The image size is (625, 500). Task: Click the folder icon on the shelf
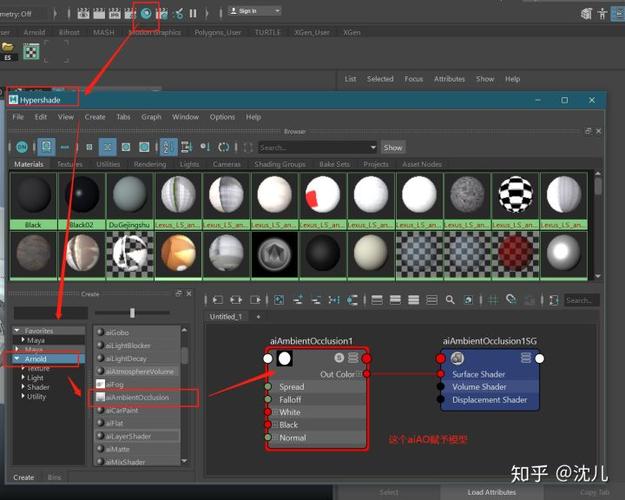tap(8, 47)
